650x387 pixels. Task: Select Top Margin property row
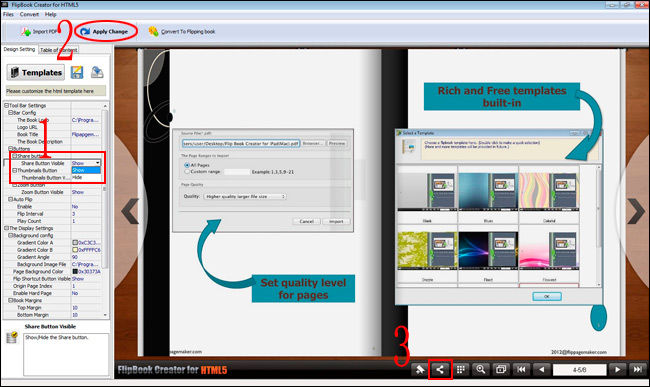point(52,308)
